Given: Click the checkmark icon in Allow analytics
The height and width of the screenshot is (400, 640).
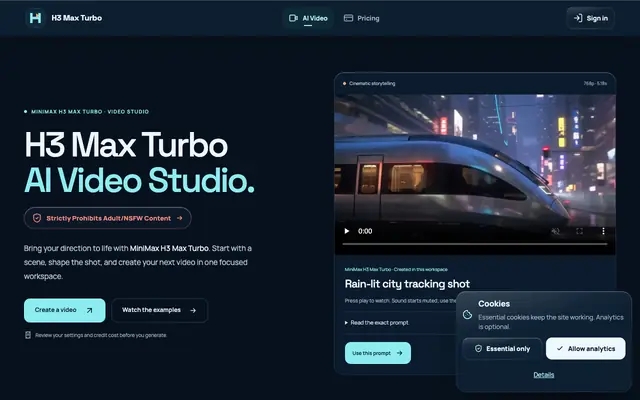Looking at the screenshot, I should (560, 349).
